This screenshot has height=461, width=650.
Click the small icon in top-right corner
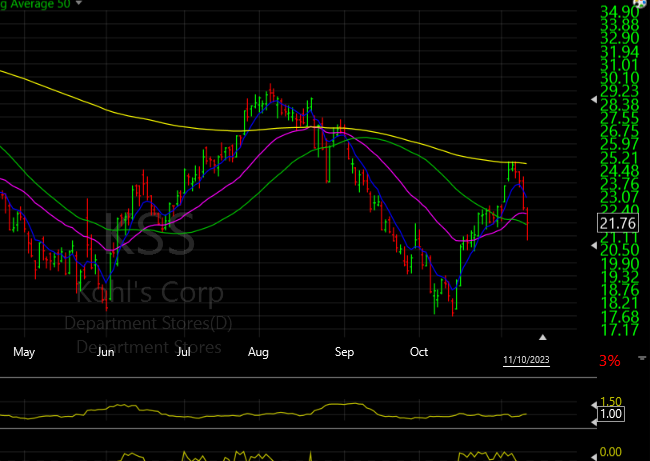pos(643,4)
